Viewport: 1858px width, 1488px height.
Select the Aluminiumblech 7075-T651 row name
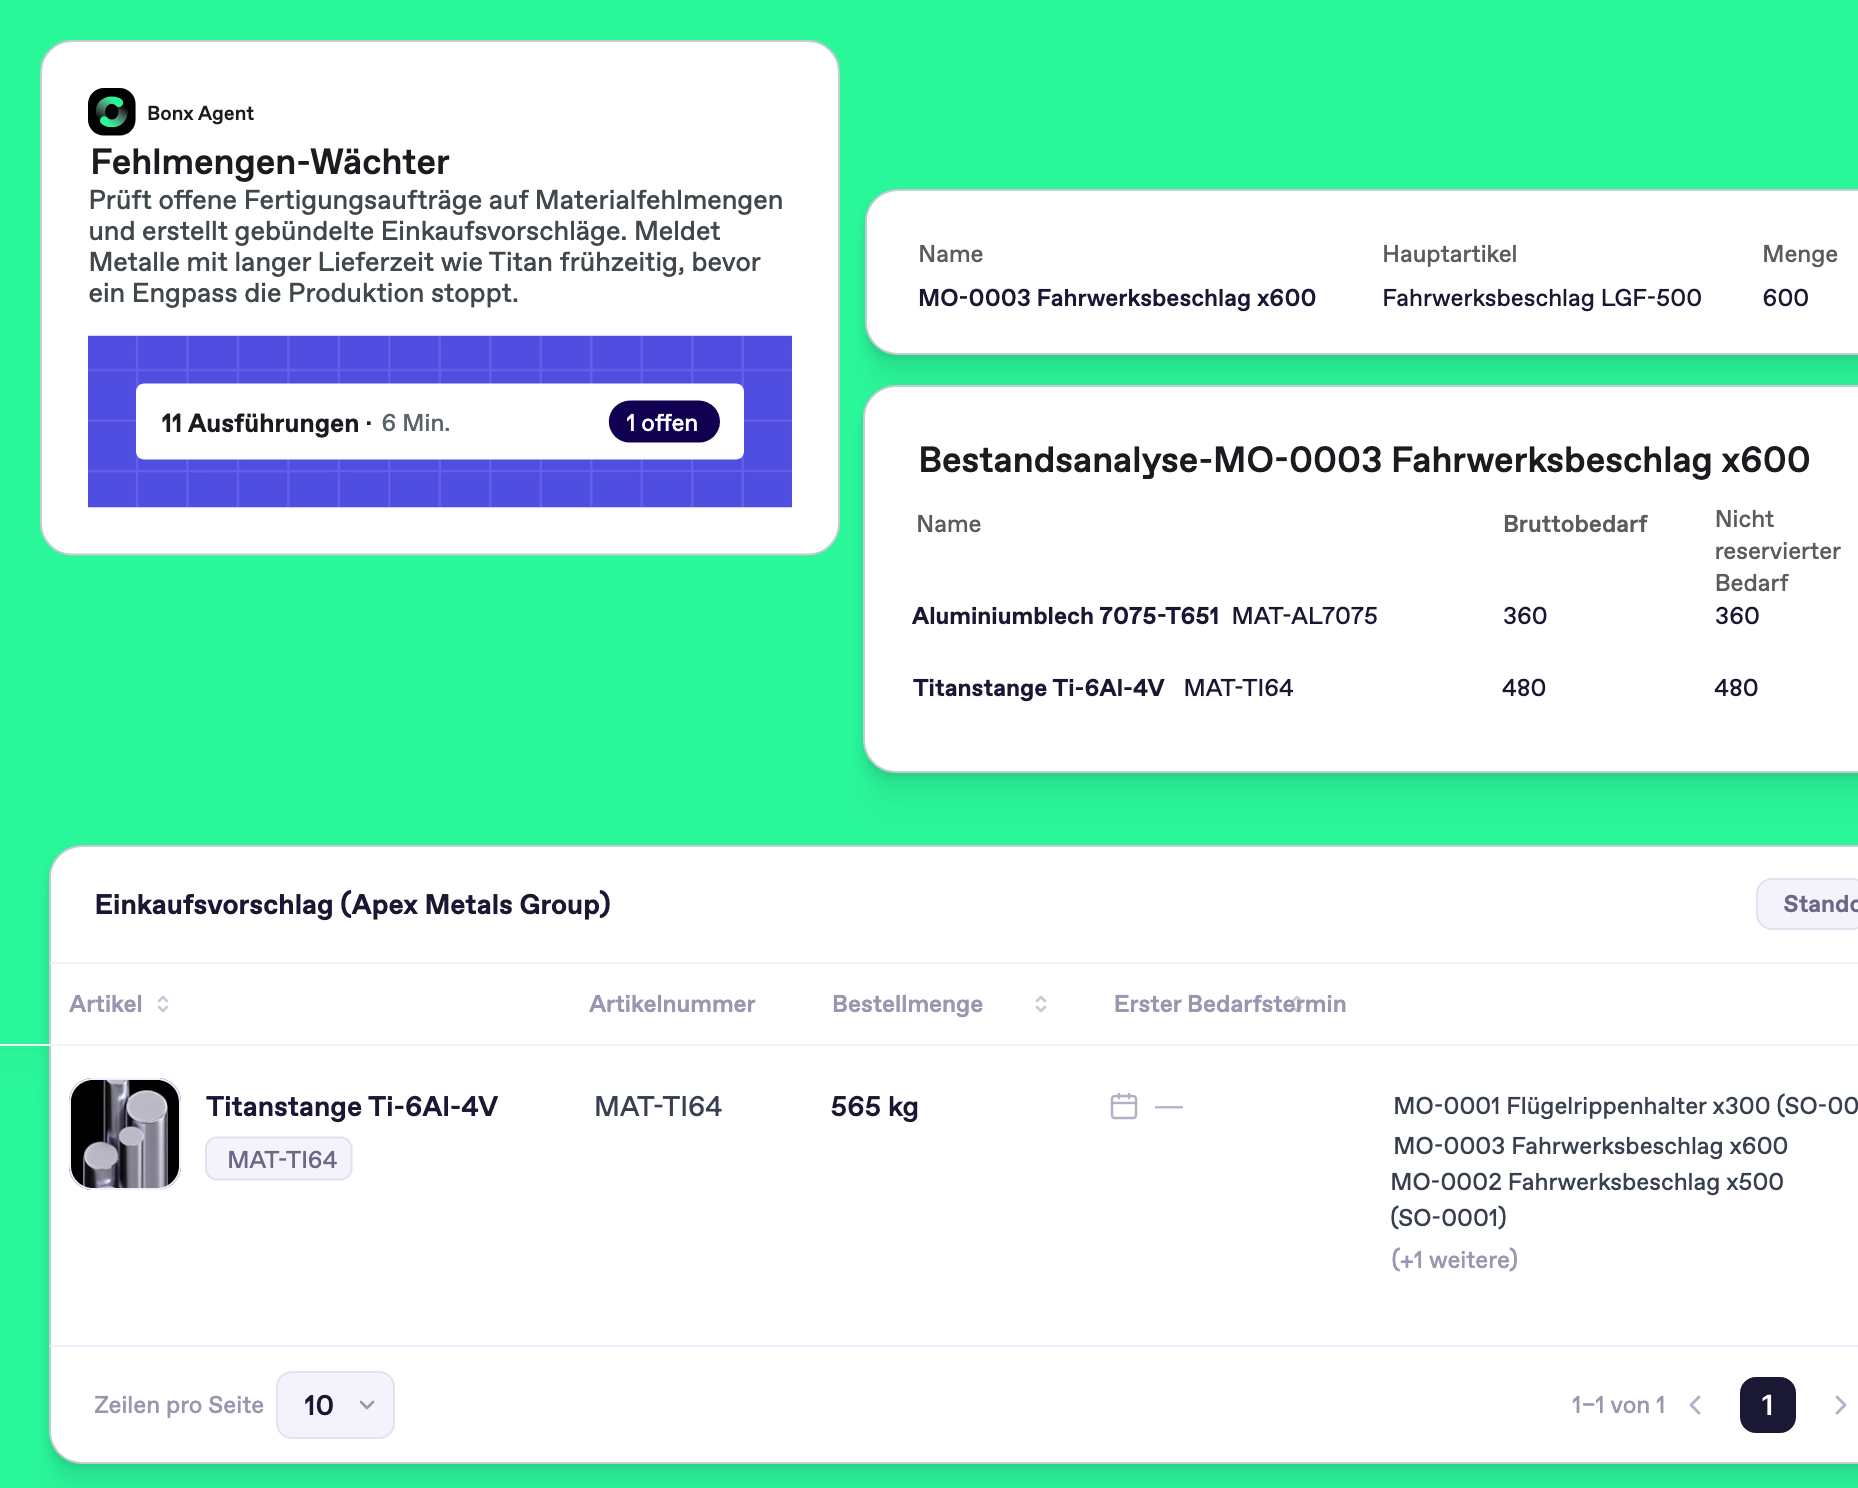1065,616
